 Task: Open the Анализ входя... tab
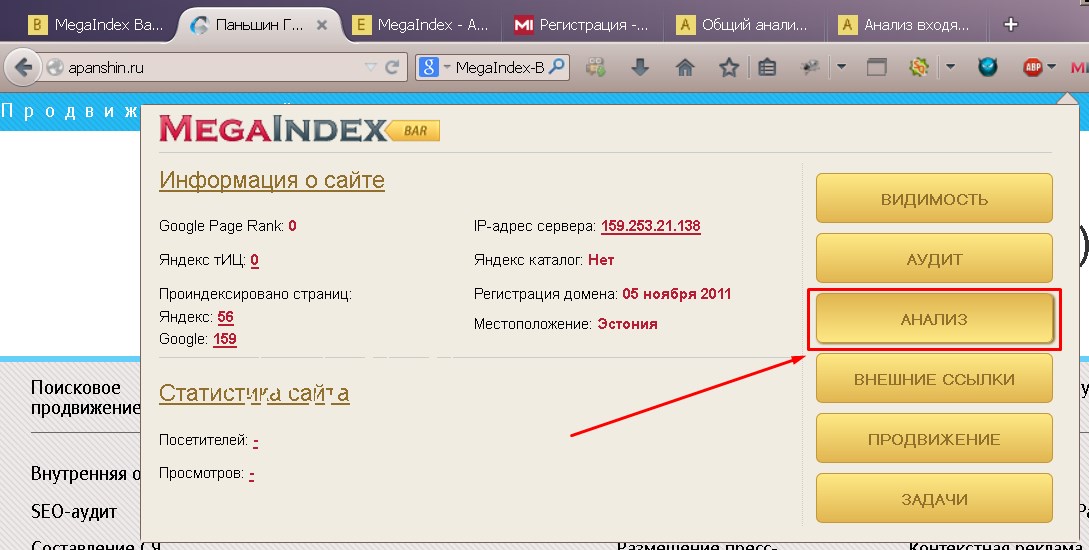[904, 25]
